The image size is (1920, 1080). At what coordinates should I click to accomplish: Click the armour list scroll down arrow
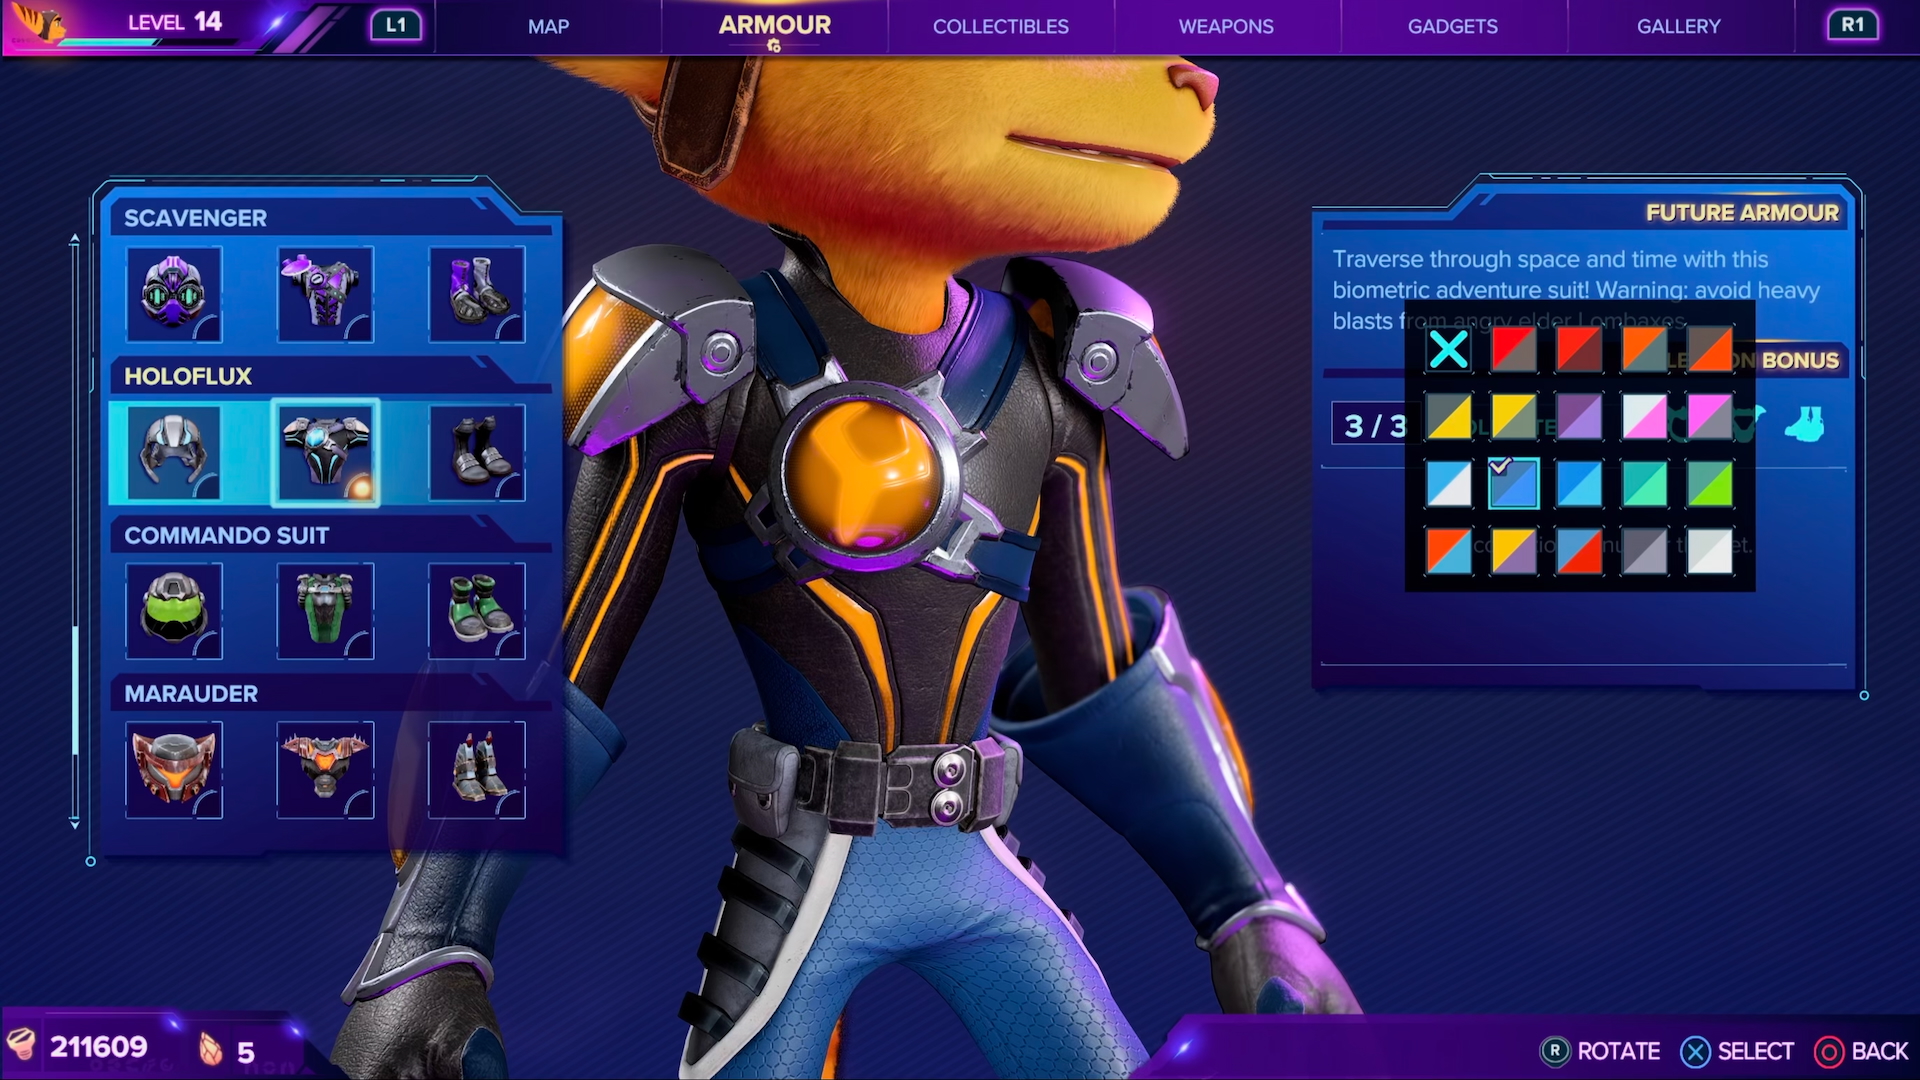[74, 823]
